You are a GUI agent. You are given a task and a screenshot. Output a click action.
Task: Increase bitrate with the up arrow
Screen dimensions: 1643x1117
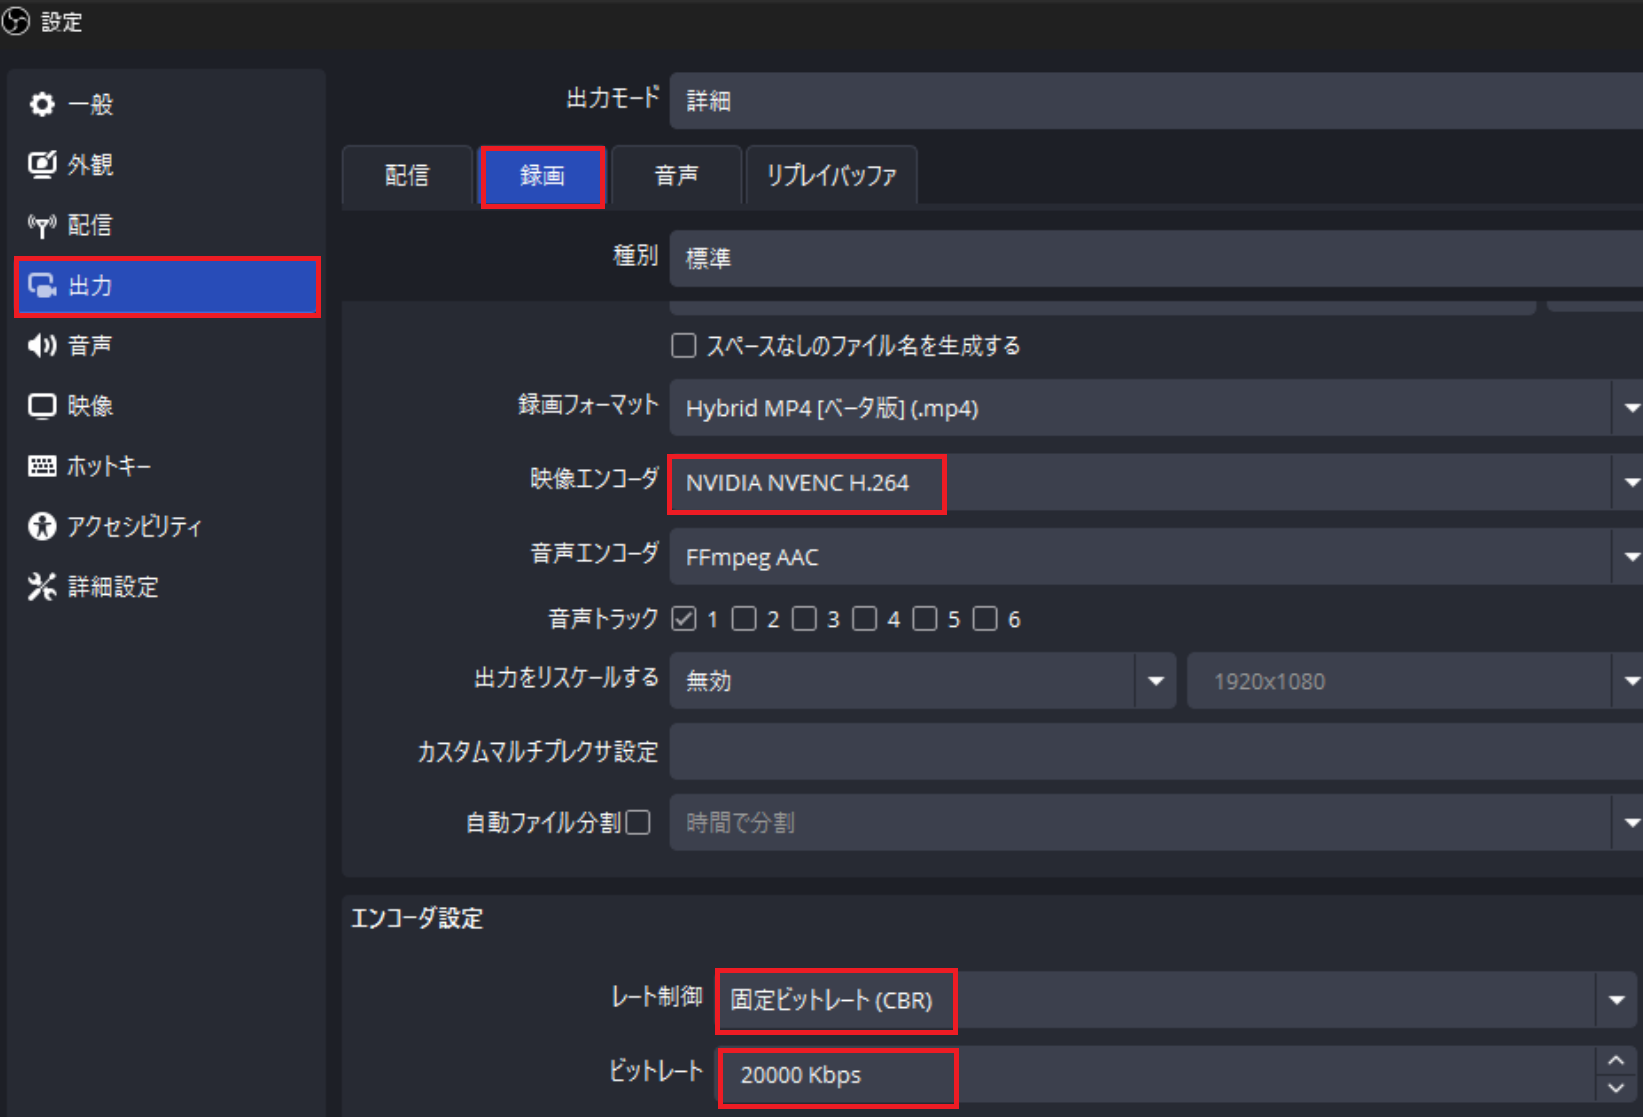1616,1061
